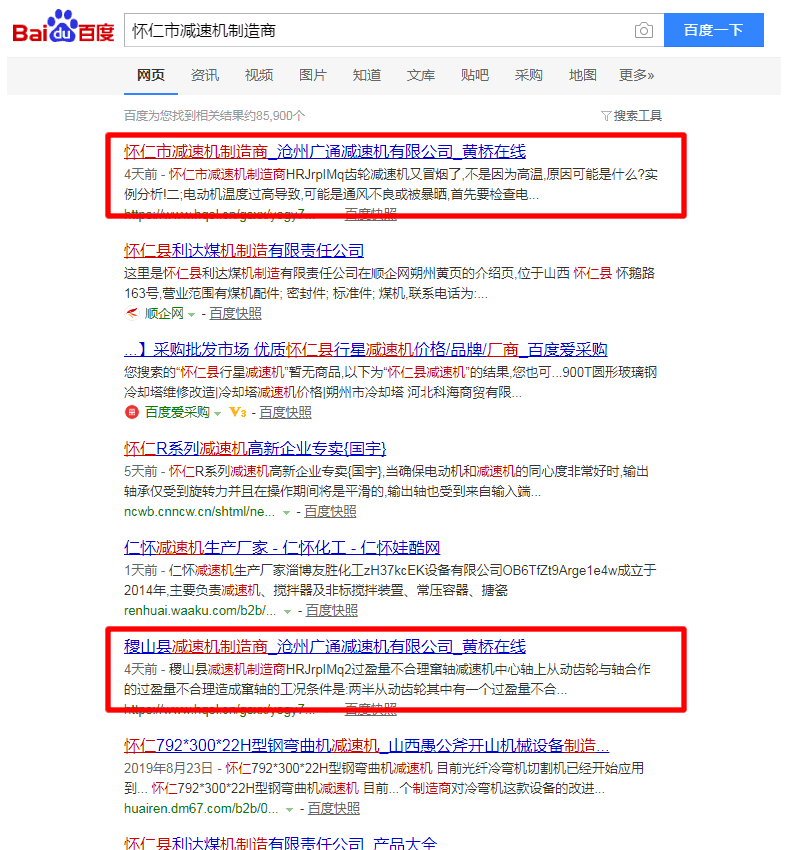788x850 pixels.
Task: Click snippet text starting 1天前 - 仁怀减速机生产厂家
Action: (x=390, y=580)
